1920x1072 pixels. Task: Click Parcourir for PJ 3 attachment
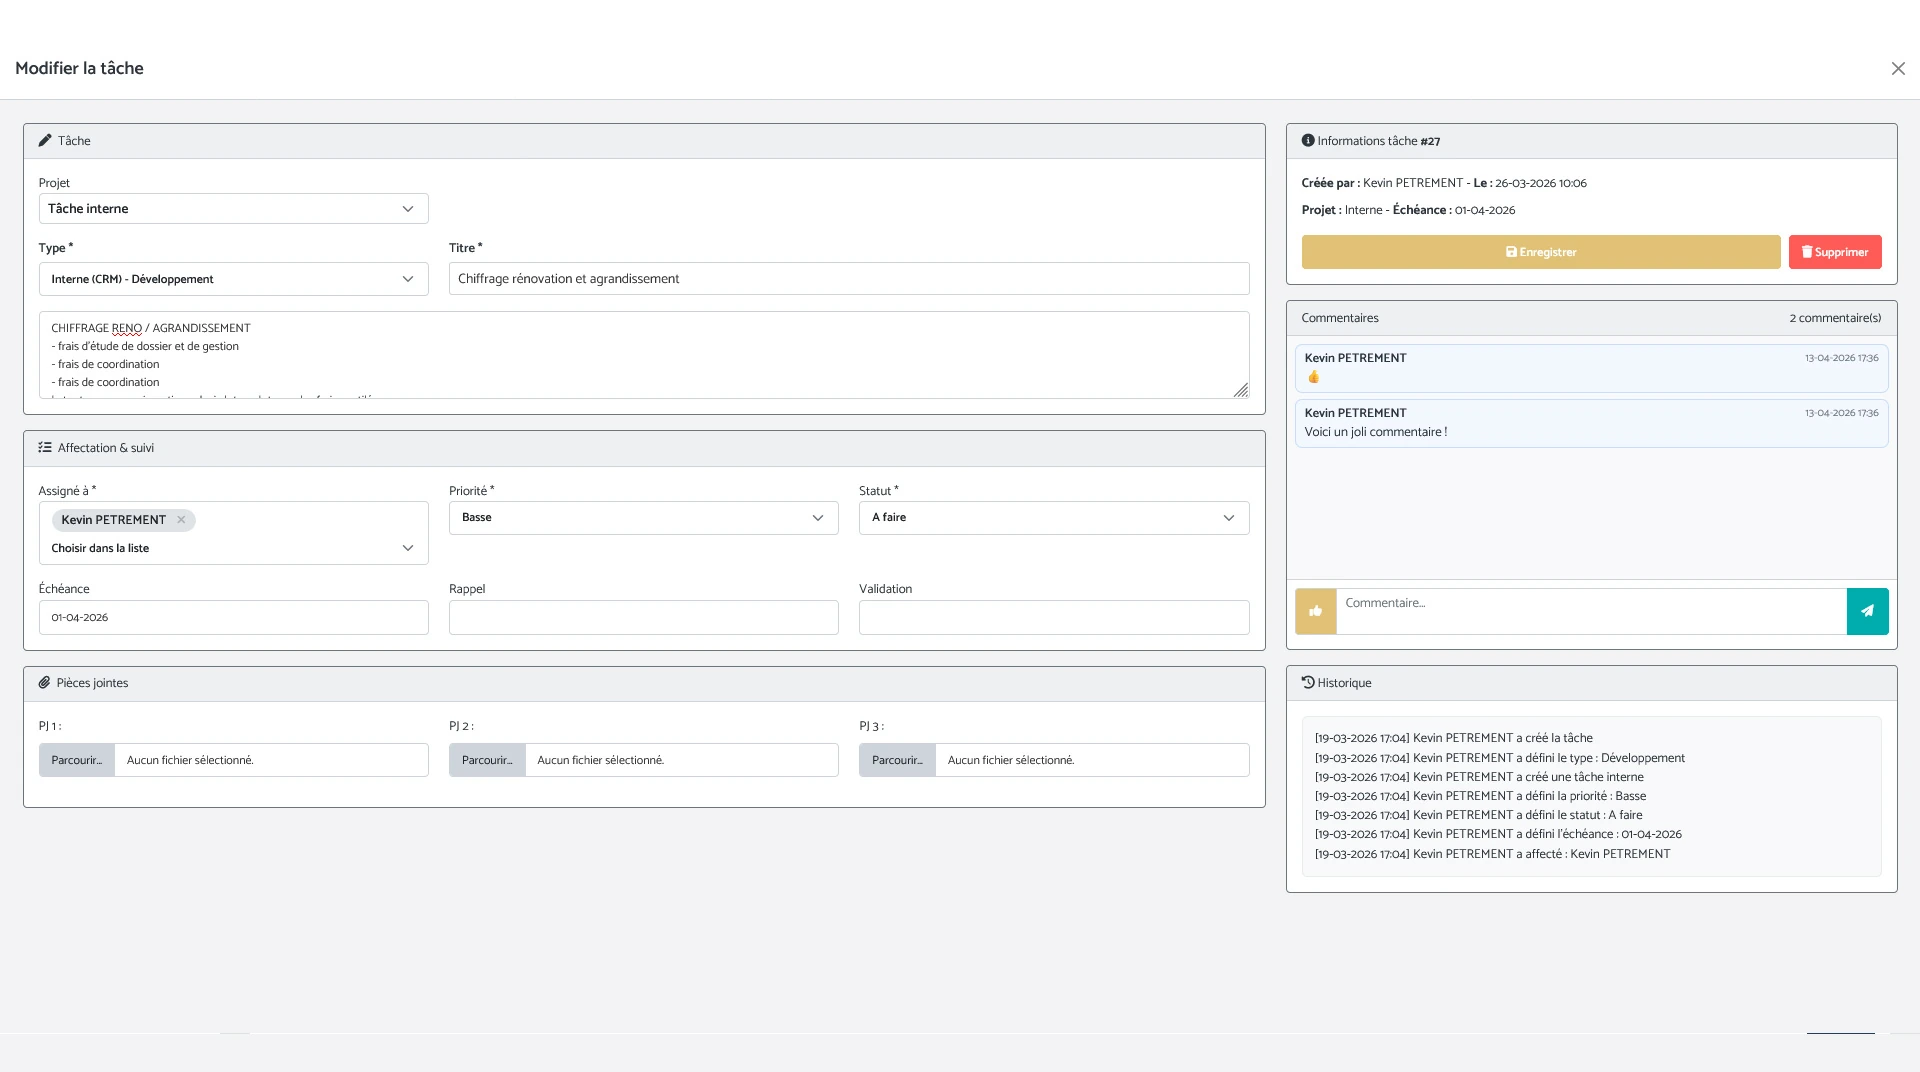click(897, 760)
